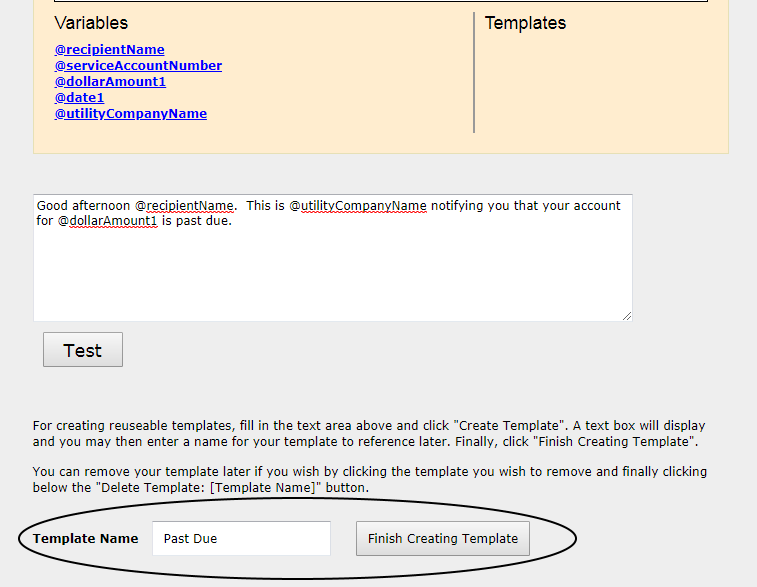This screenshot has width=757, height=587.
Task: Click @dollarAmount1 word in the message body
Action: point(107,220)
